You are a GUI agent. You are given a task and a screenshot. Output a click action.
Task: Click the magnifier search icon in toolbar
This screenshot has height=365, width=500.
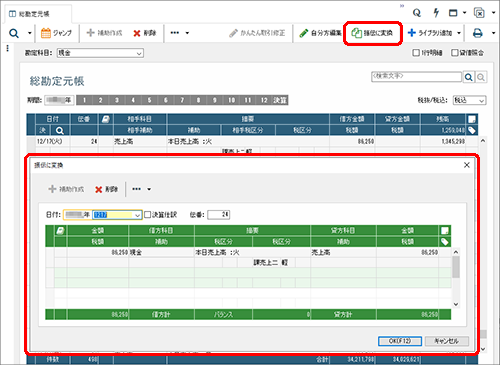click(14, 33)
